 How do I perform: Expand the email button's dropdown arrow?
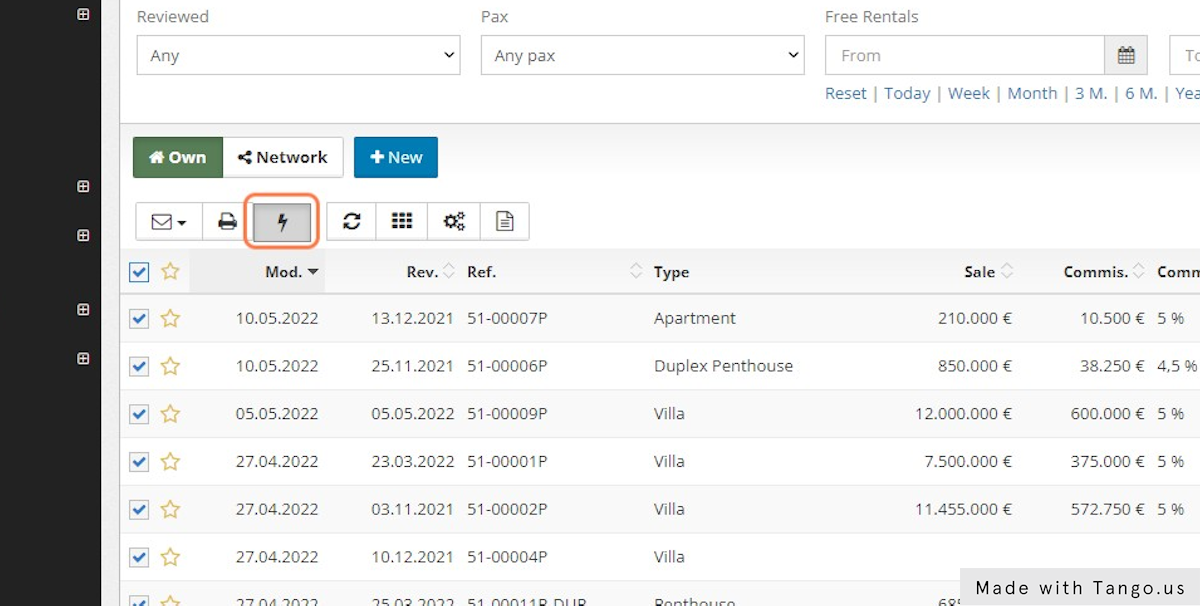tap(181, 221)
